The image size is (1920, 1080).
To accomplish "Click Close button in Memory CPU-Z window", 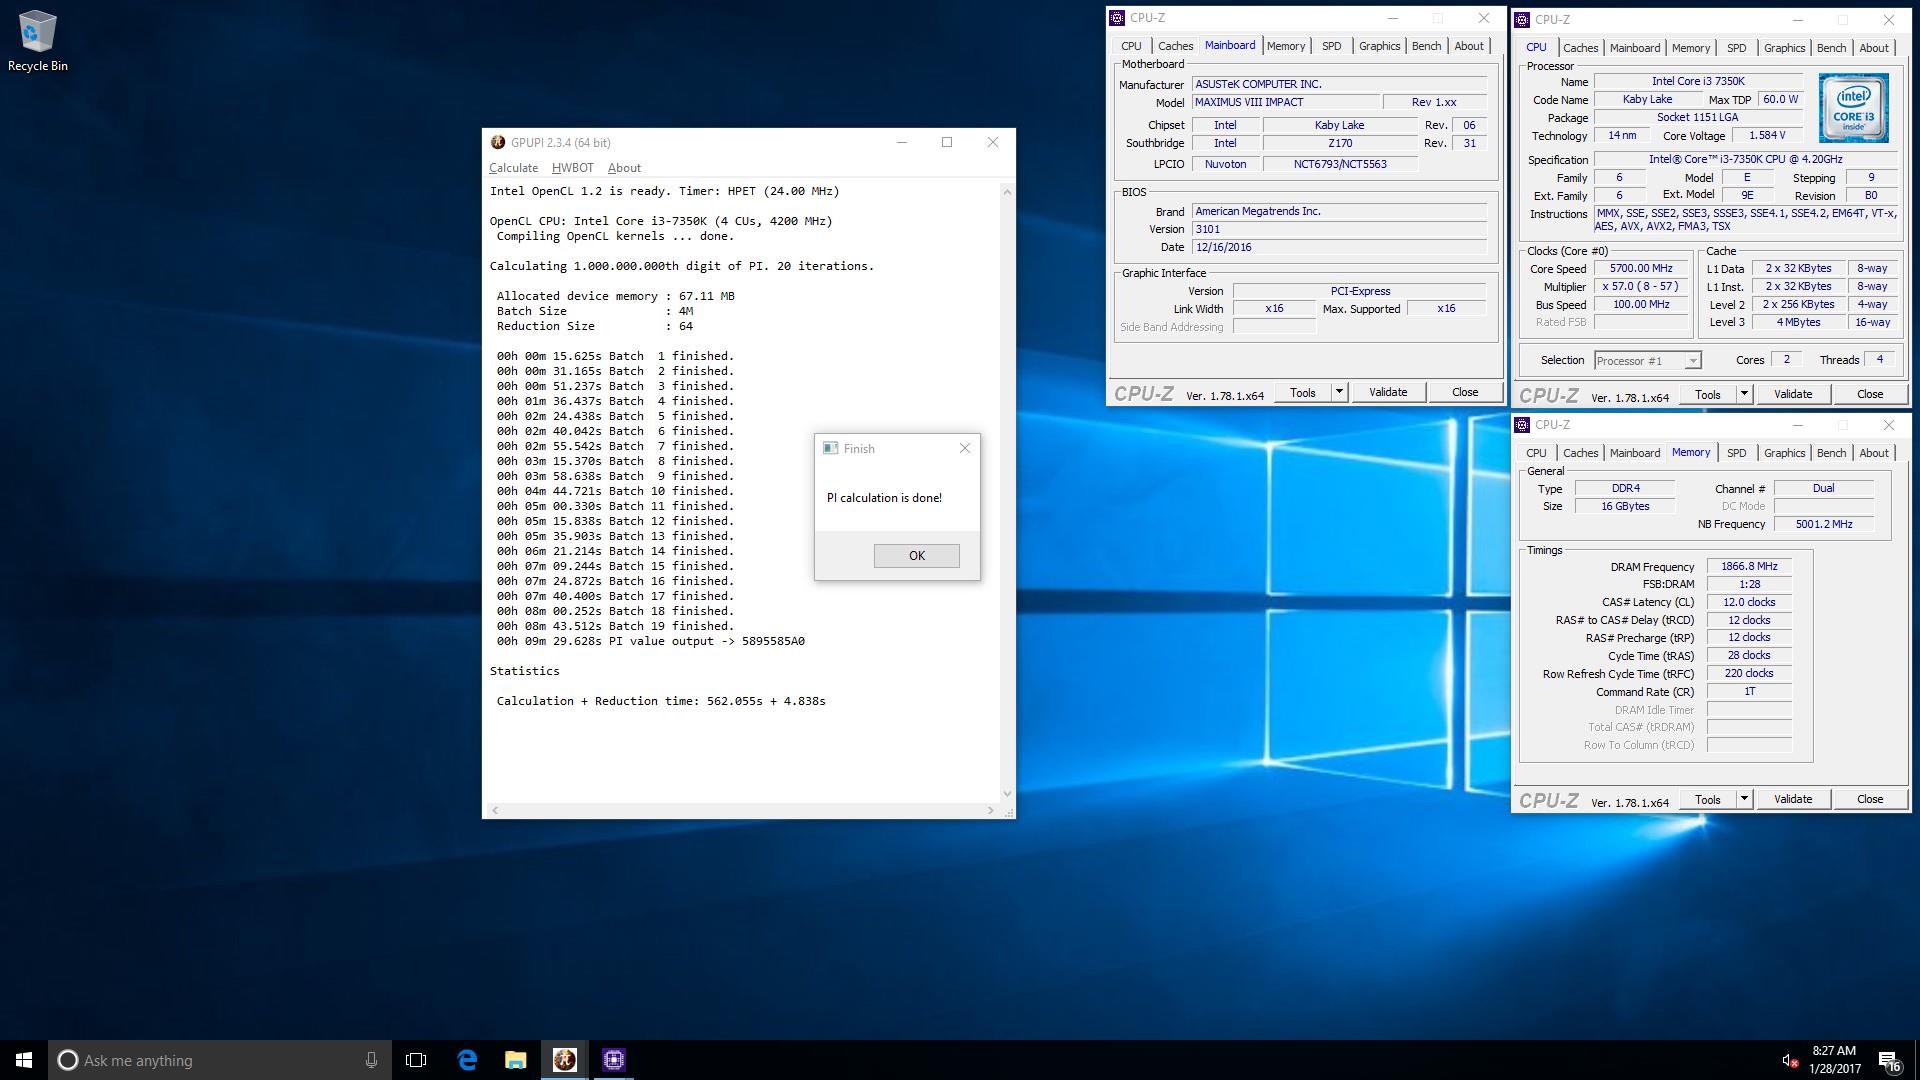I will [1870, 799].
